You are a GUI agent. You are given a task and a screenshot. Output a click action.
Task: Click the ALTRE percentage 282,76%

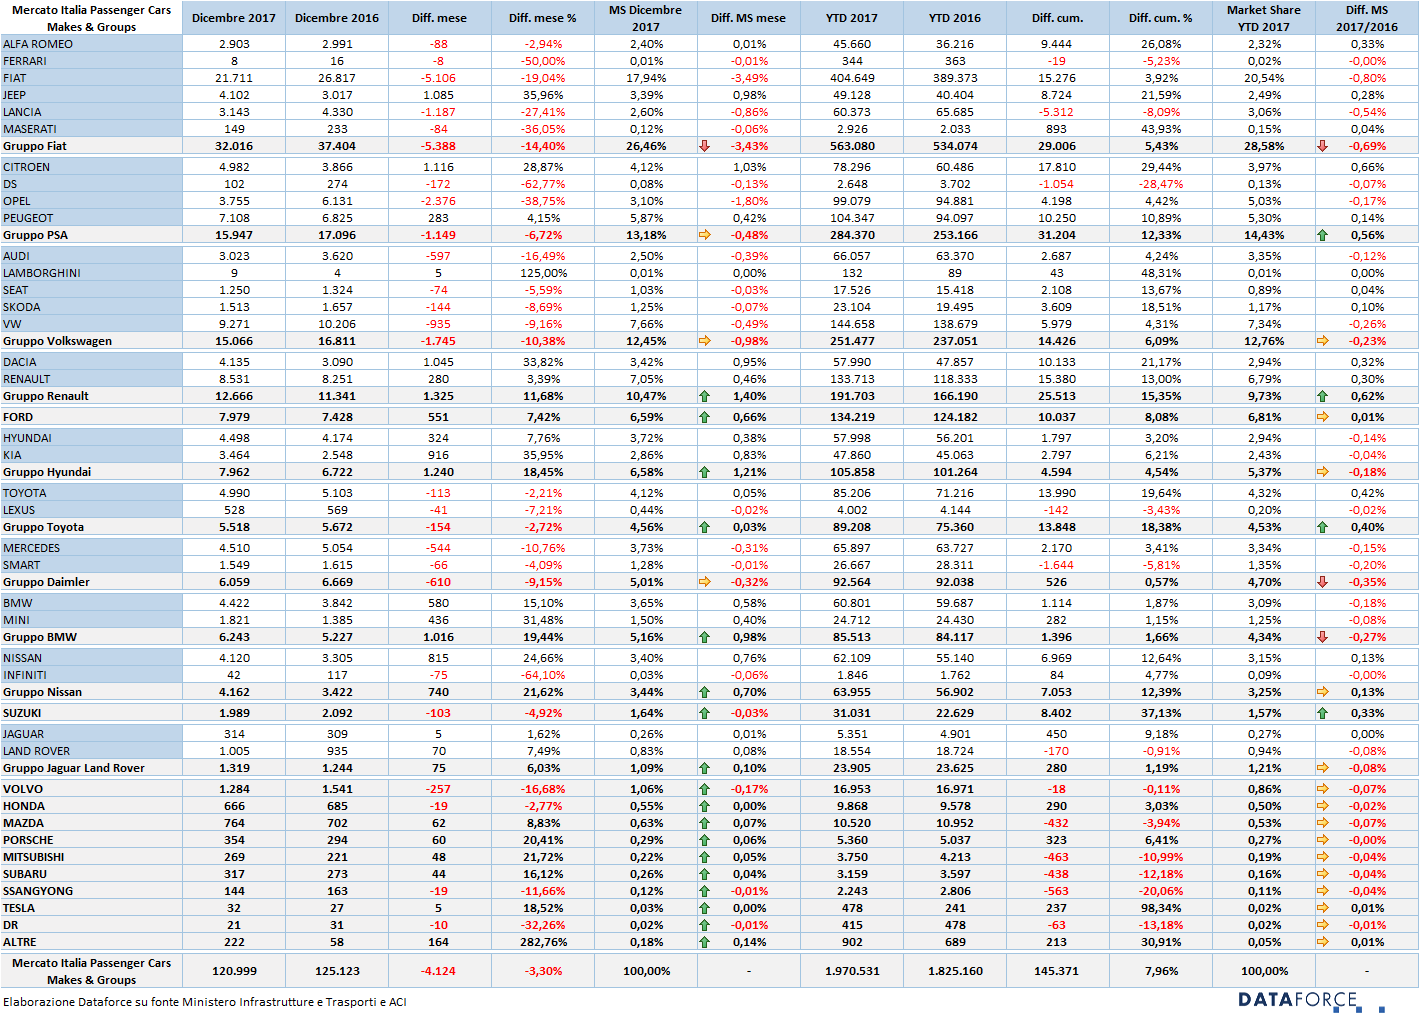click(543, 942)
